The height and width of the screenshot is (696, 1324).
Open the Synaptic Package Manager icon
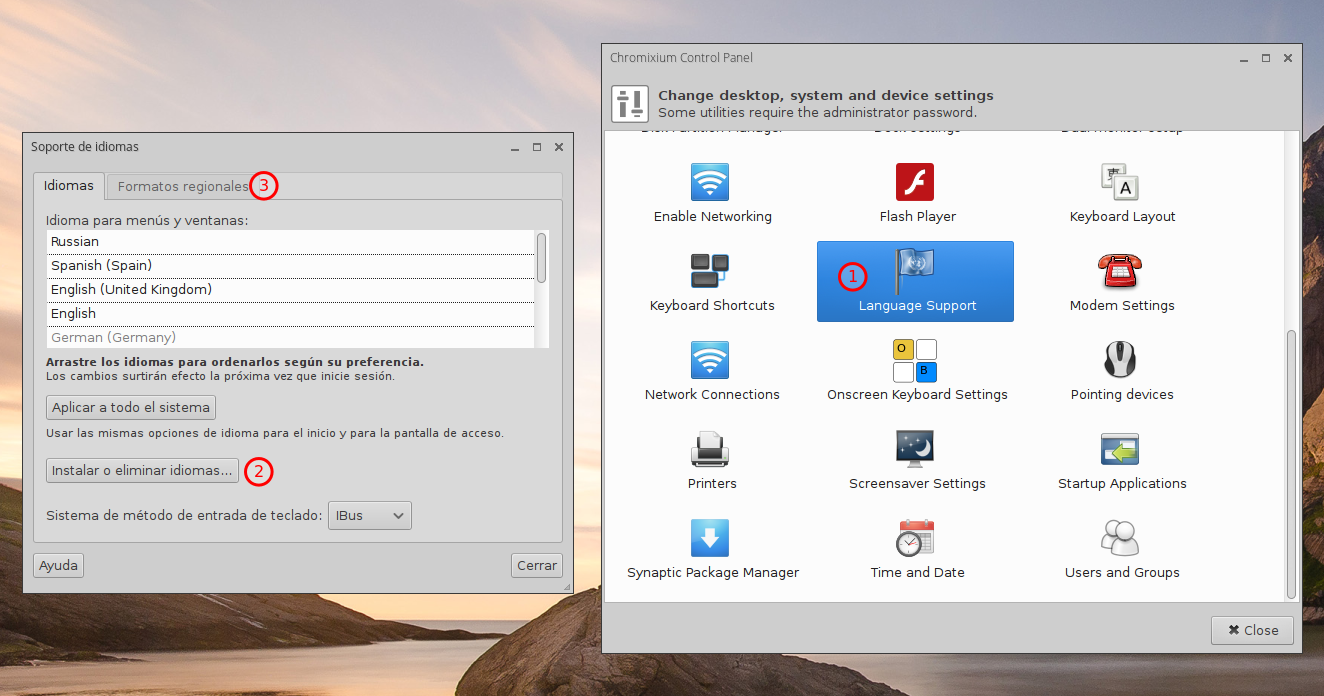tap(710, 539)
